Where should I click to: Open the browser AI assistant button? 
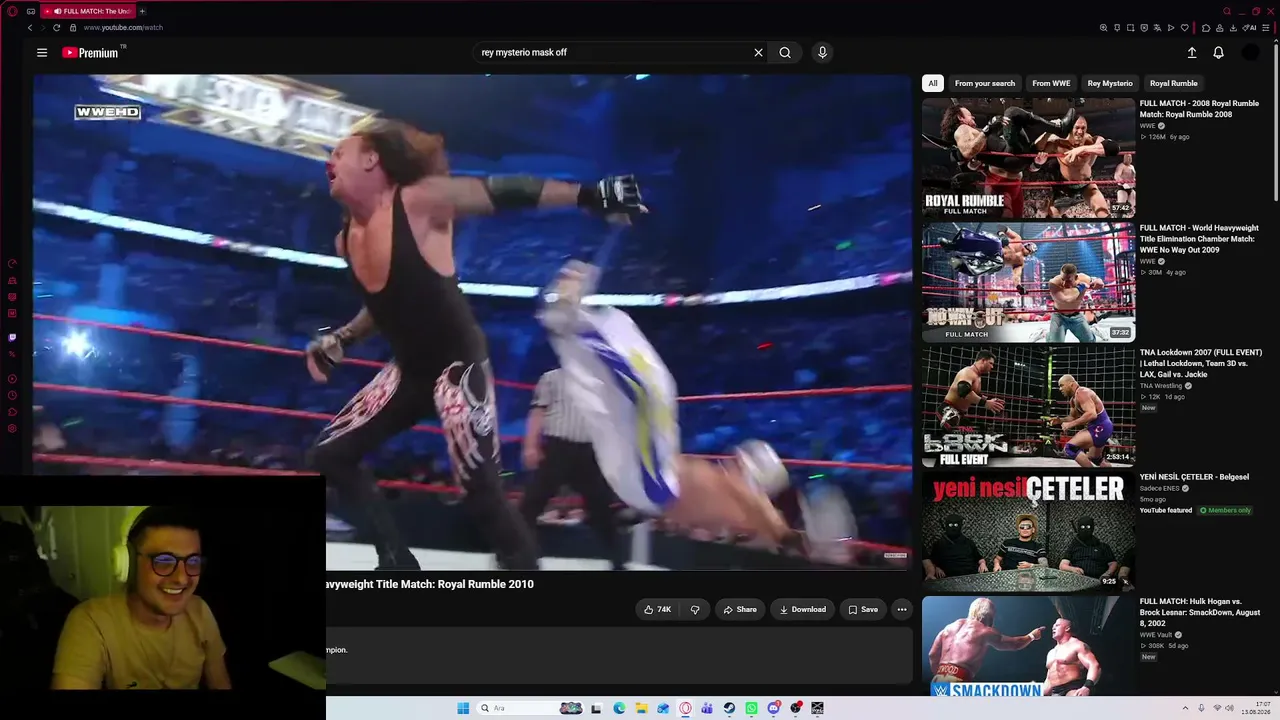tap(1250, 28)
